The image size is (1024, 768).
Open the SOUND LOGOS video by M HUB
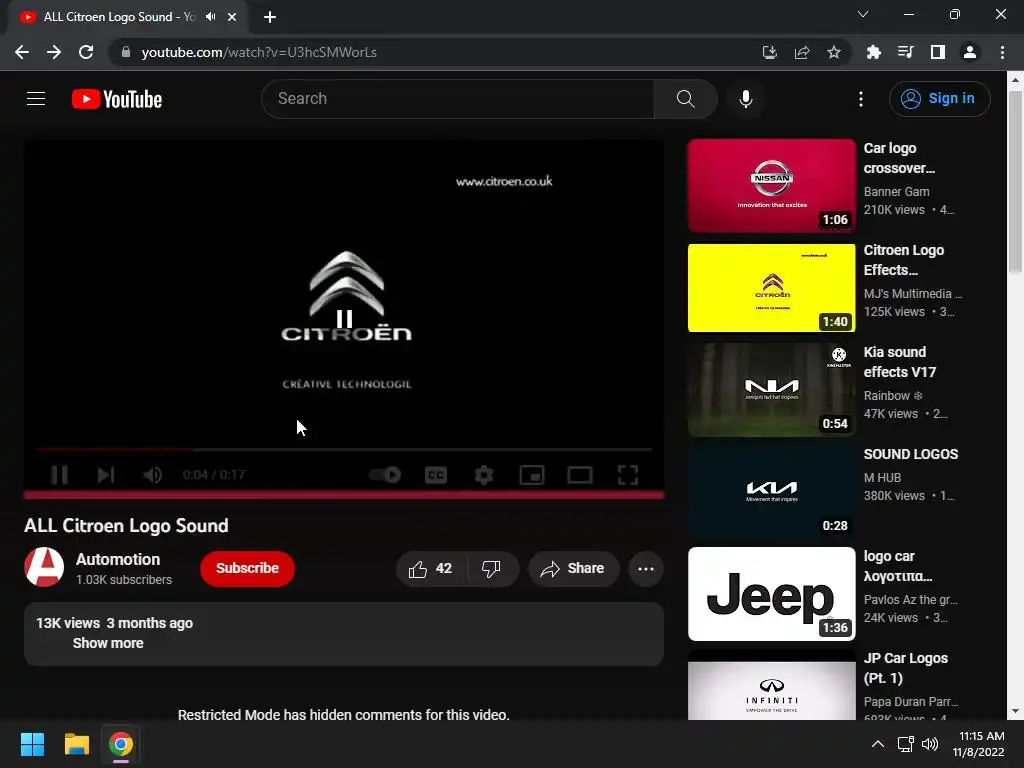point(771,492)
